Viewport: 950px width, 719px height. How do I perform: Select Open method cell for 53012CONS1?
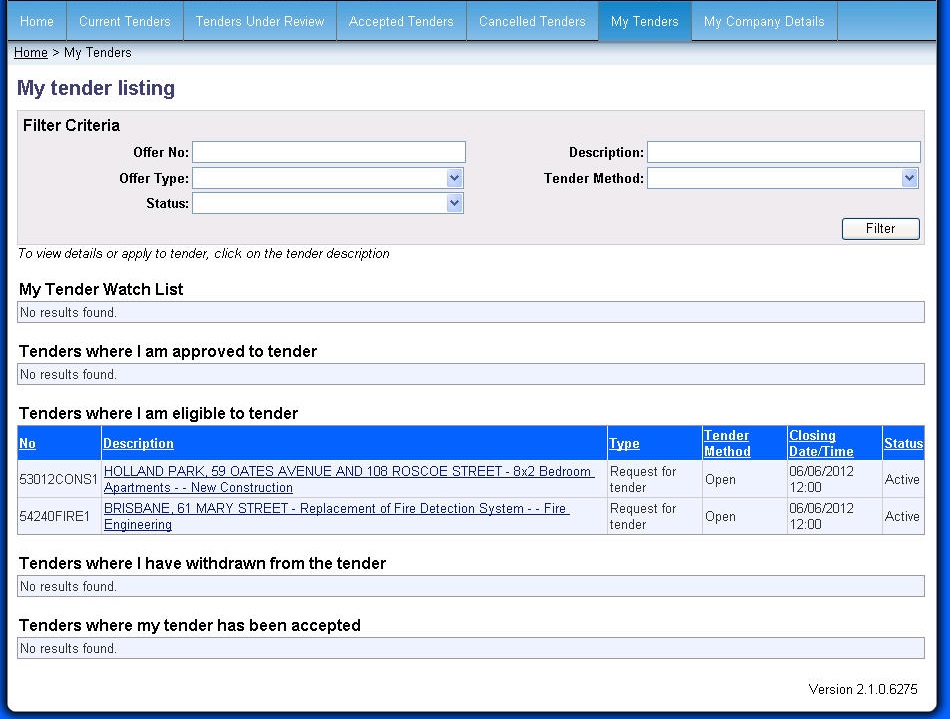pos(745,479)
